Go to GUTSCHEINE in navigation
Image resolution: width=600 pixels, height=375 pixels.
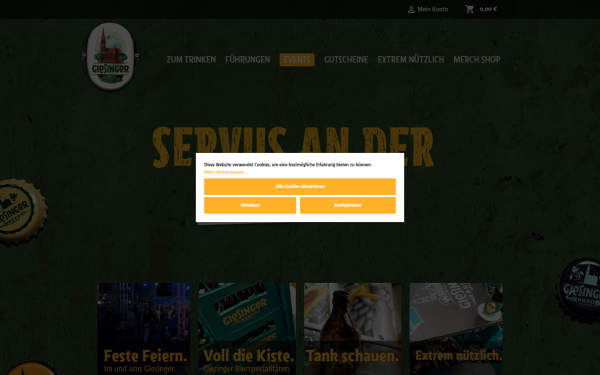pos(346,60)
